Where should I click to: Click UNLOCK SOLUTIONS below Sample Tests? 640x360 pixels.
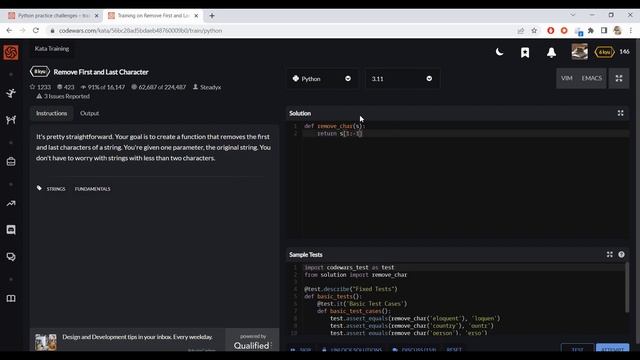(x=352, y=350)
